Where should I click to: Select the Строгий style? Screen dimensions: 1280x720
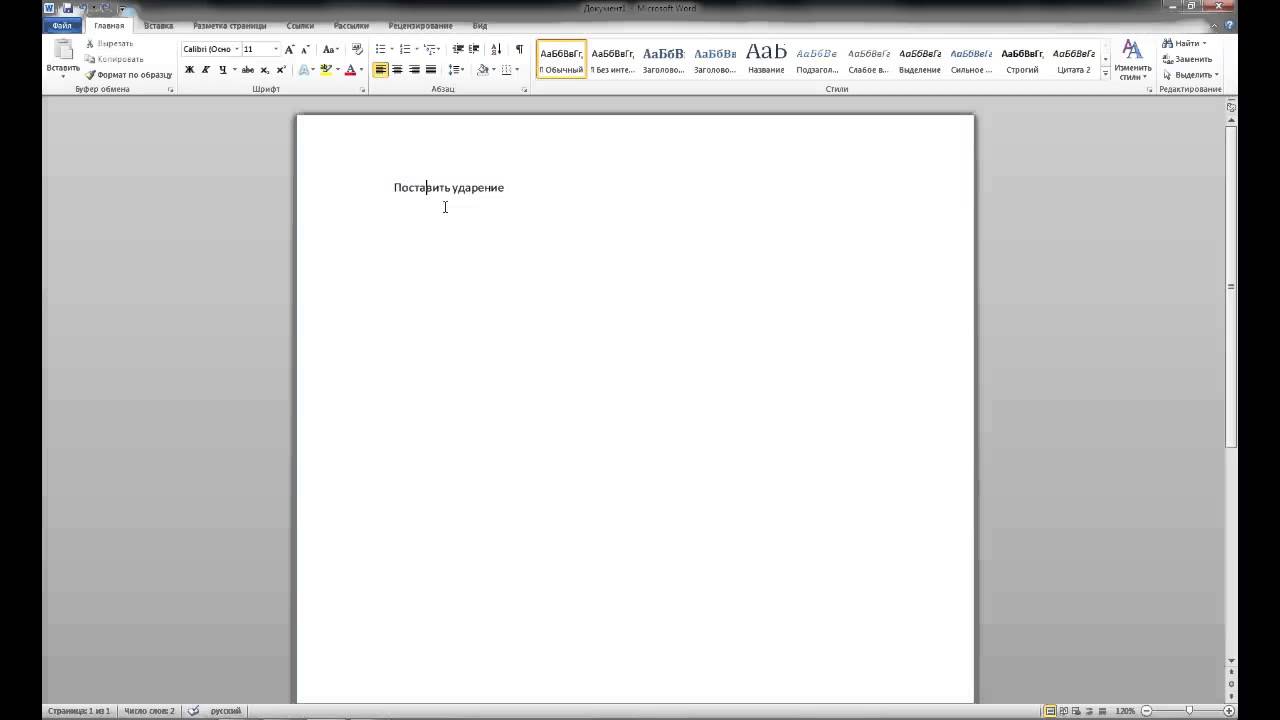point(1022,59)
